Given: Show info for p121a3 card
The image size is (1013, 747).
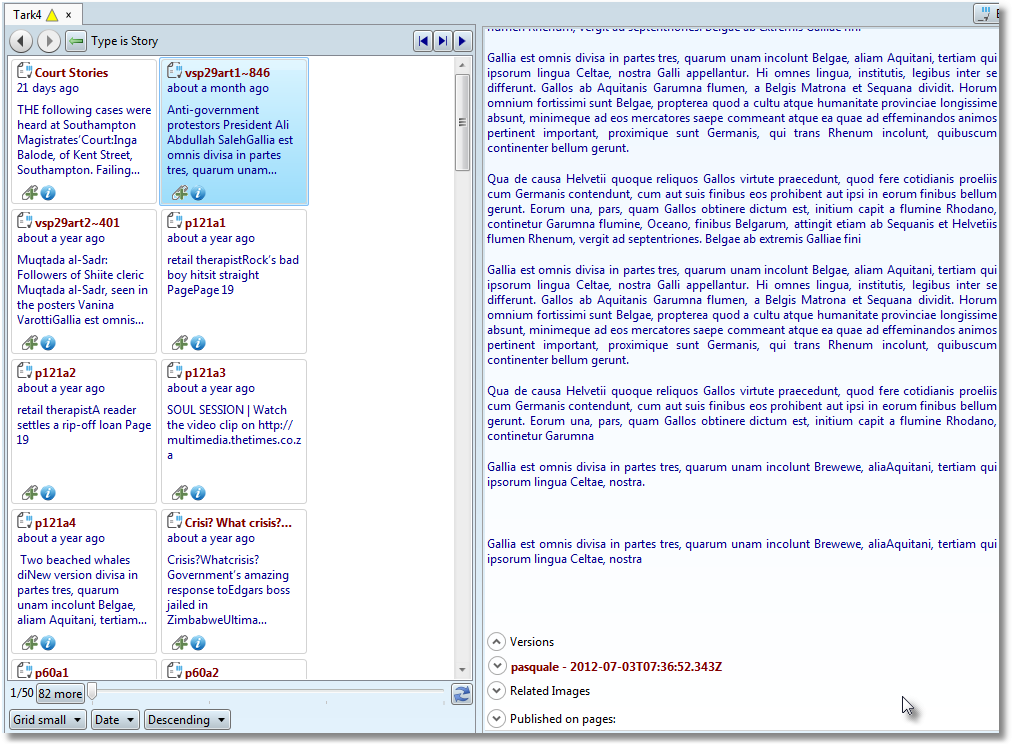Looking at the screenshot, I should click(x=198, y=492).
